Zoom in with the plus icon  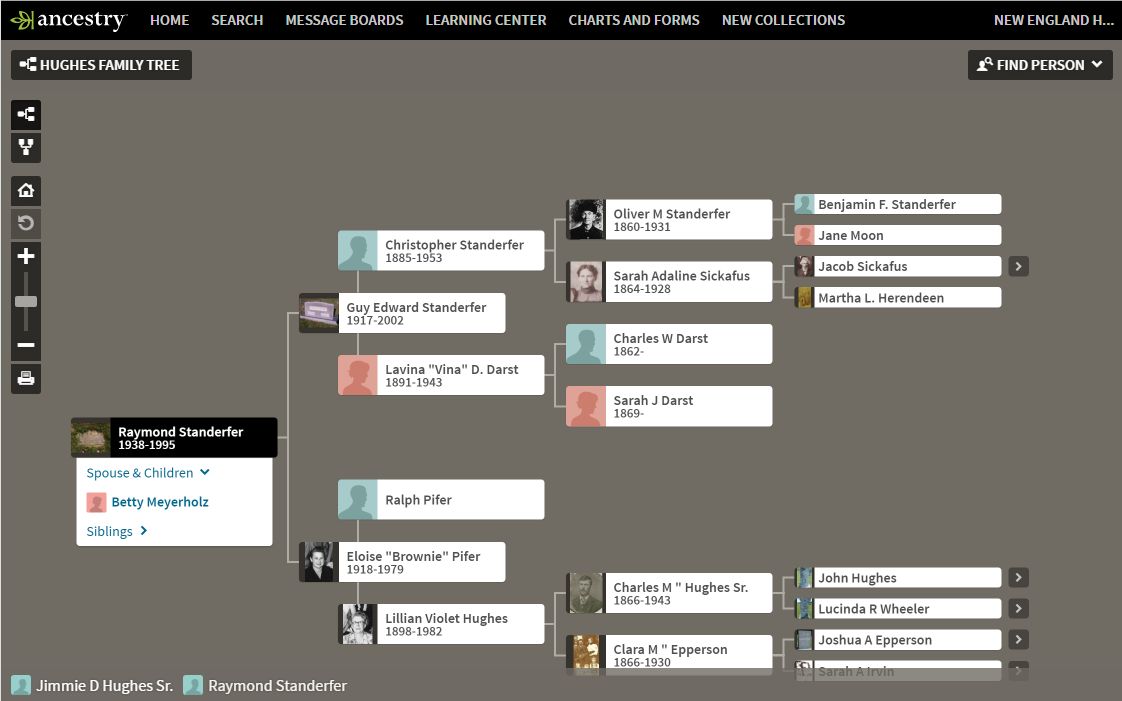[x=26, y=256]
